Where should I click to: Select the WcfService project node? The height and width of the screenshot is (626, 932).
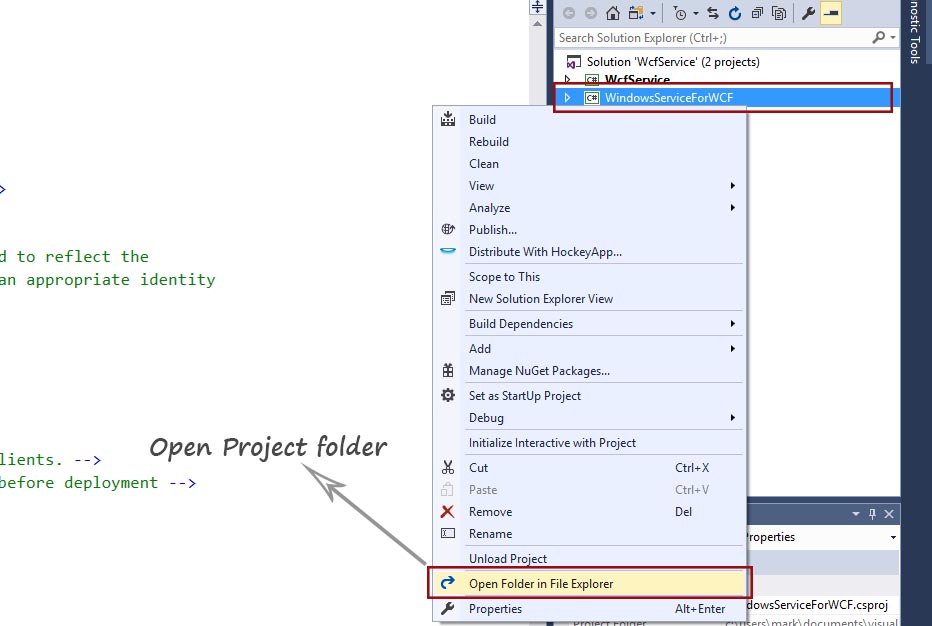(x=637, y=80)
